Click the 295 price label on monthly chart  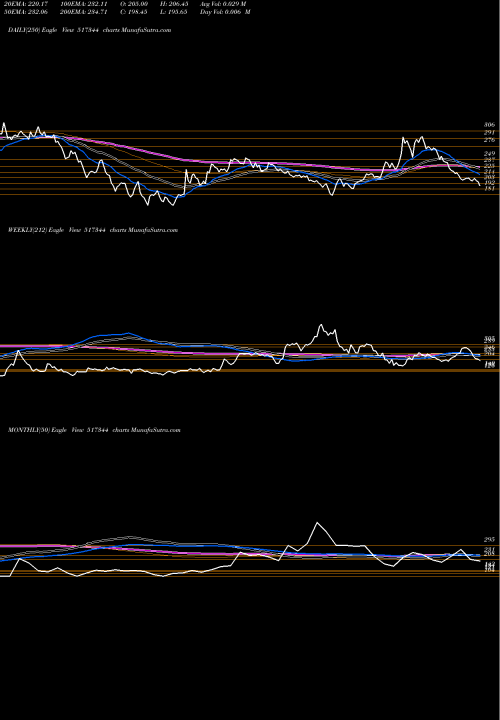tap(489, 540)
